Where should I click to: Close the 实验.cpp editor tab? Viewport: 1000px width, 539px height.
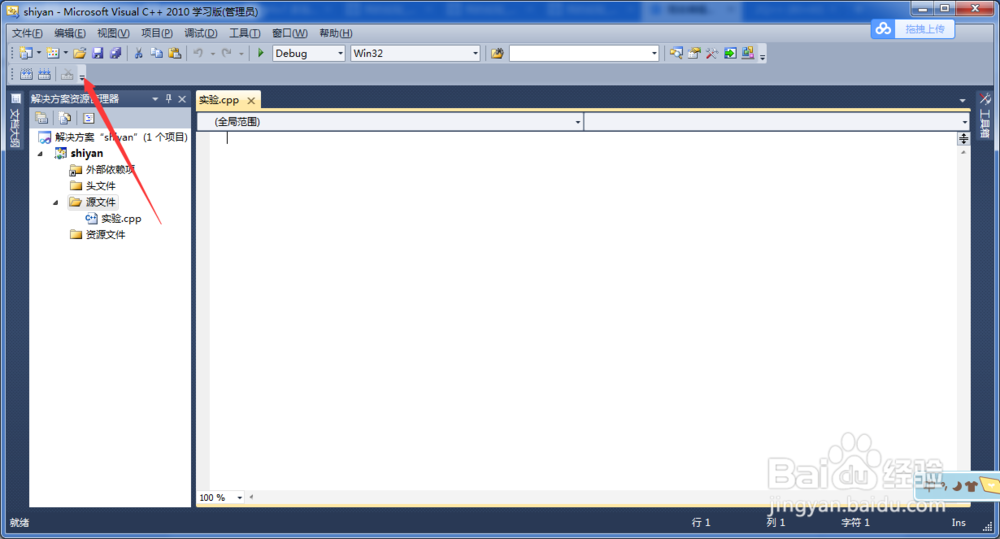[x=251, y=100]
